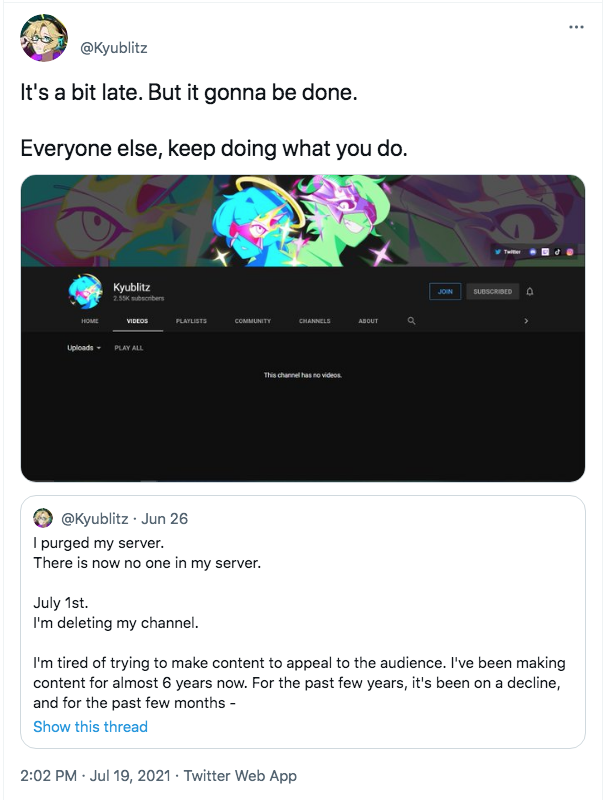This screenshot has width=605, height=800.
Task: Click the channel search magnifier icon
Action: 411,320
